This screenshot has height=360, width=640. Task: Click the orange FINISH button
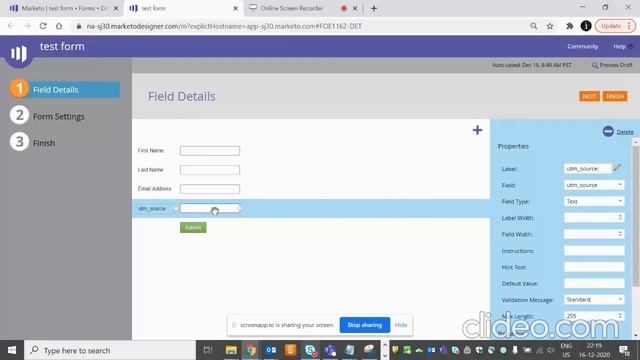[615, 96]
